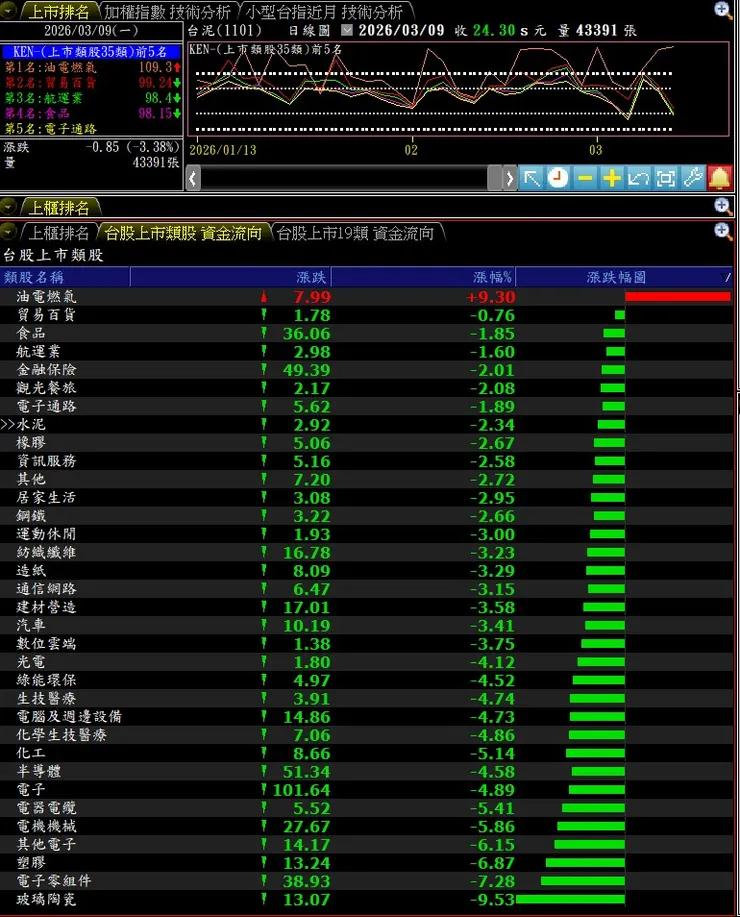Click the left arrow of chart scrollbar

[x=194, y=178]
